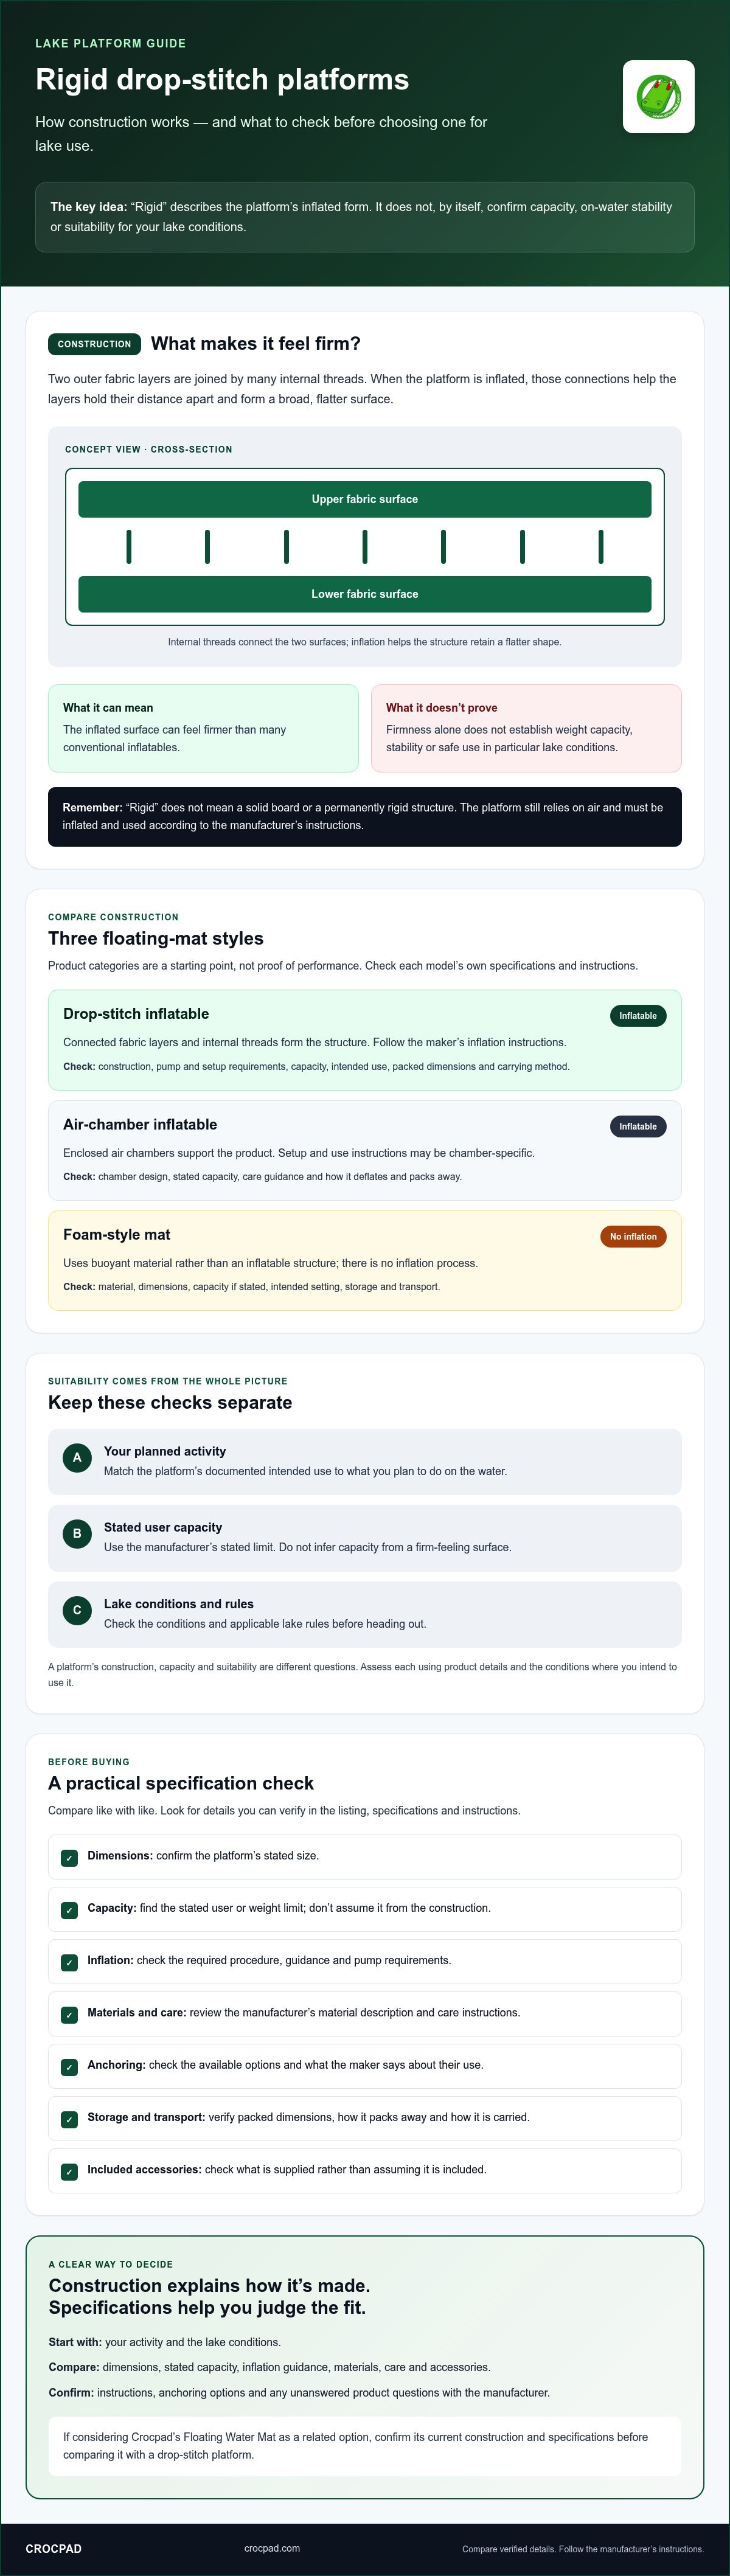This screenshot has height=2576, width=730.
Task: Toggle the Capacity checklist checkbox
Action: [69, 1910]
